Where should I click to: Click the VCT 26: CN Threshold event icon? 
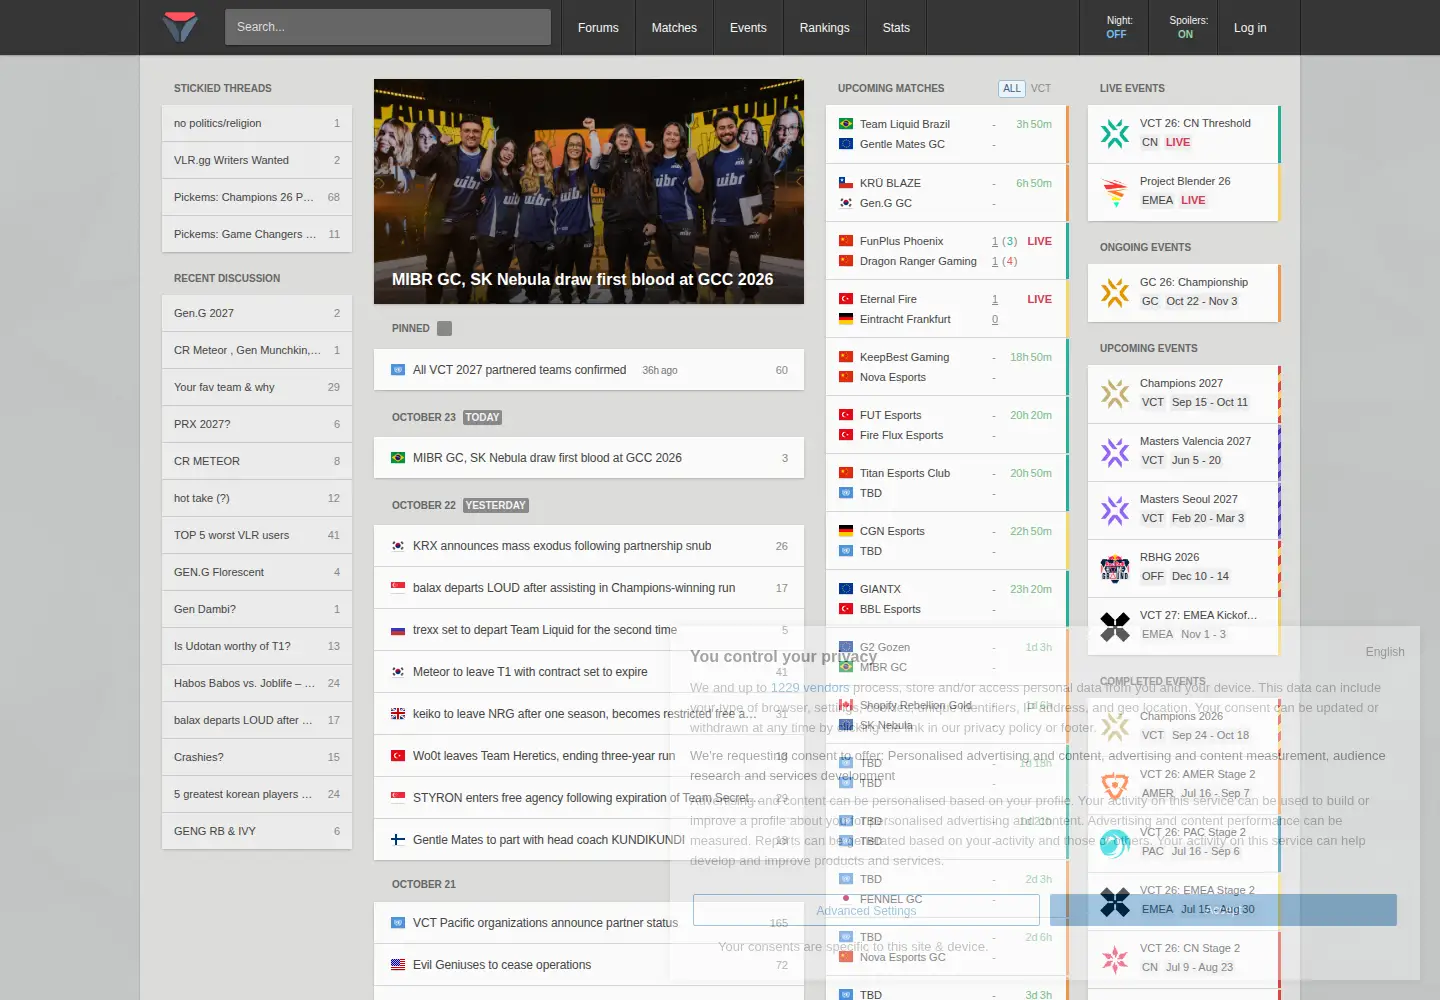(1115, 133)
